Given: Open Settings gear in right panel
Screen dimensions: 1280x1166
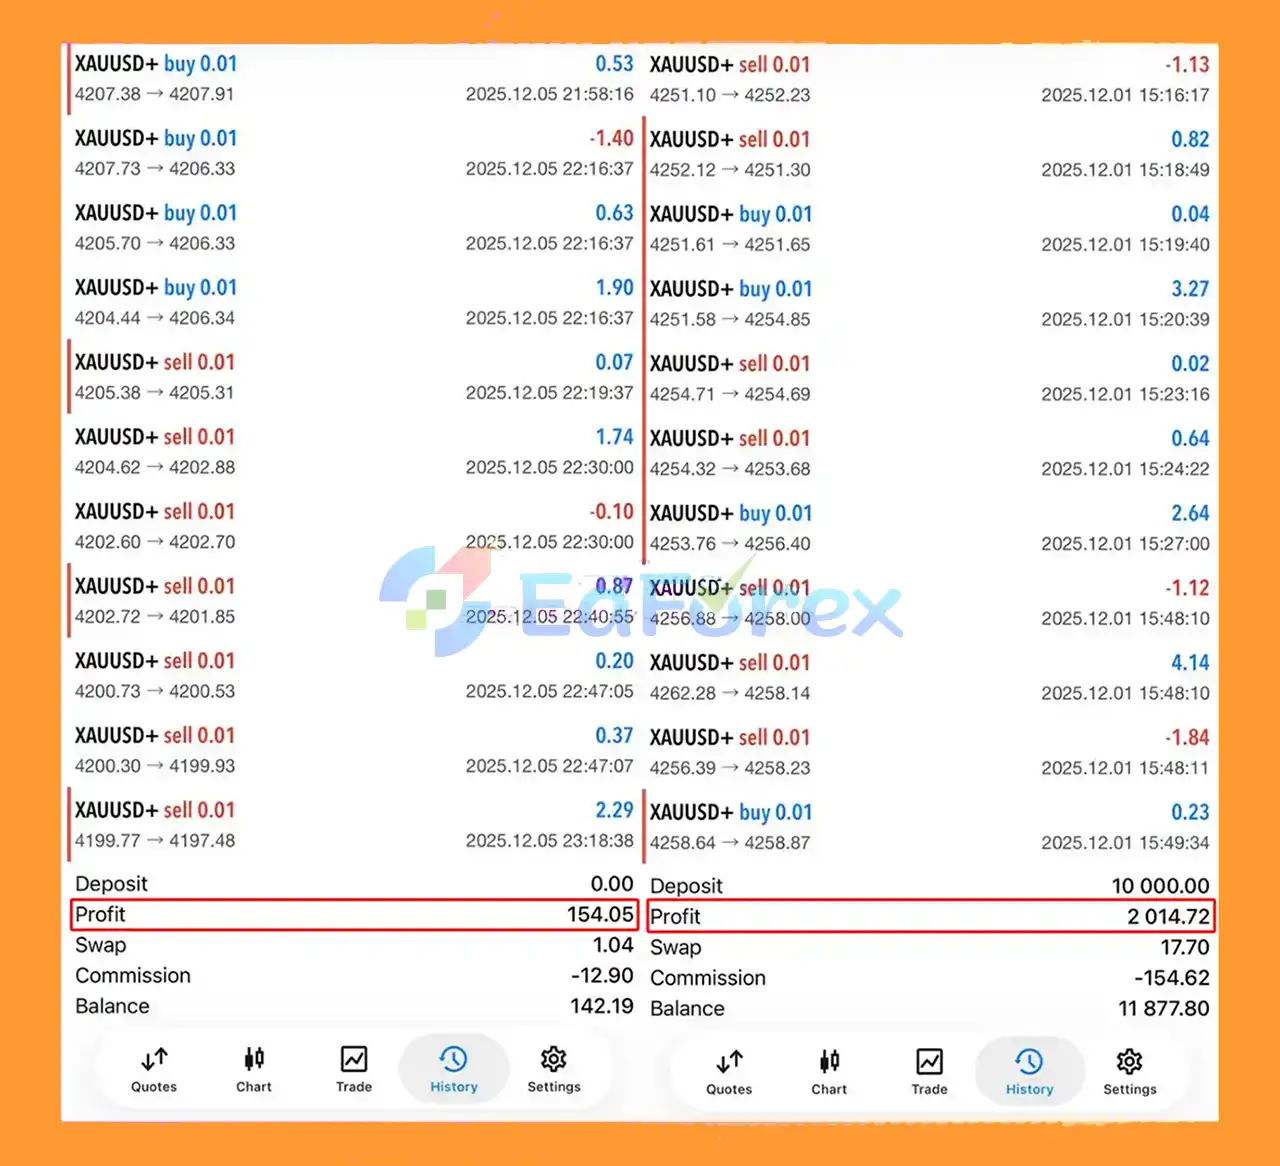Looking at the screenshot, I should [1129, 1072].
